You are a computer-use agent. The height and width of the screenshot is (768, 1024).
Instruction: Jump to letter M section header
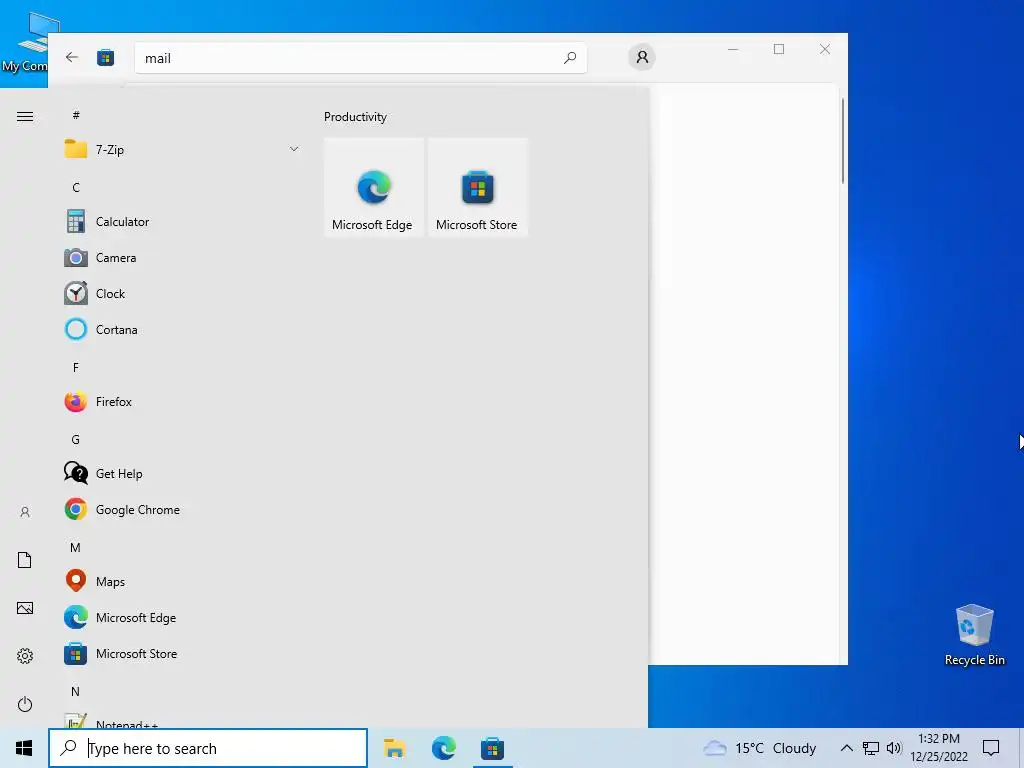click(x=76, y=547)
